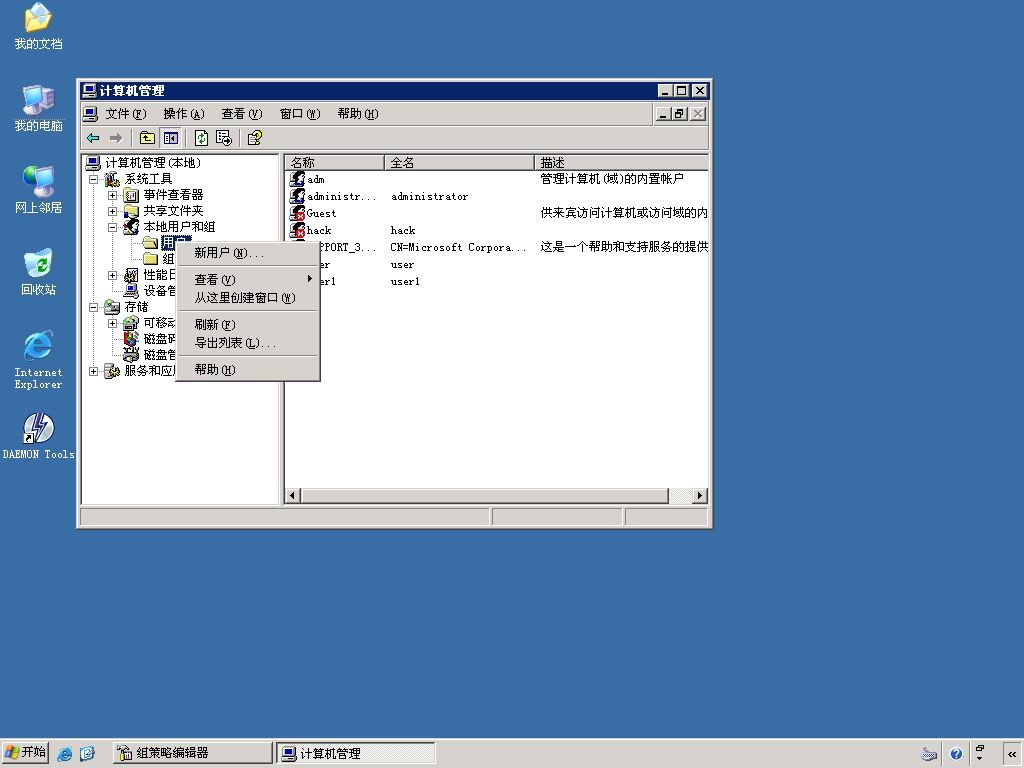This screenshot has width=1024, height=768.
Task: Expand the 服务和应用程序 tree node
Action: click(93, 371)
